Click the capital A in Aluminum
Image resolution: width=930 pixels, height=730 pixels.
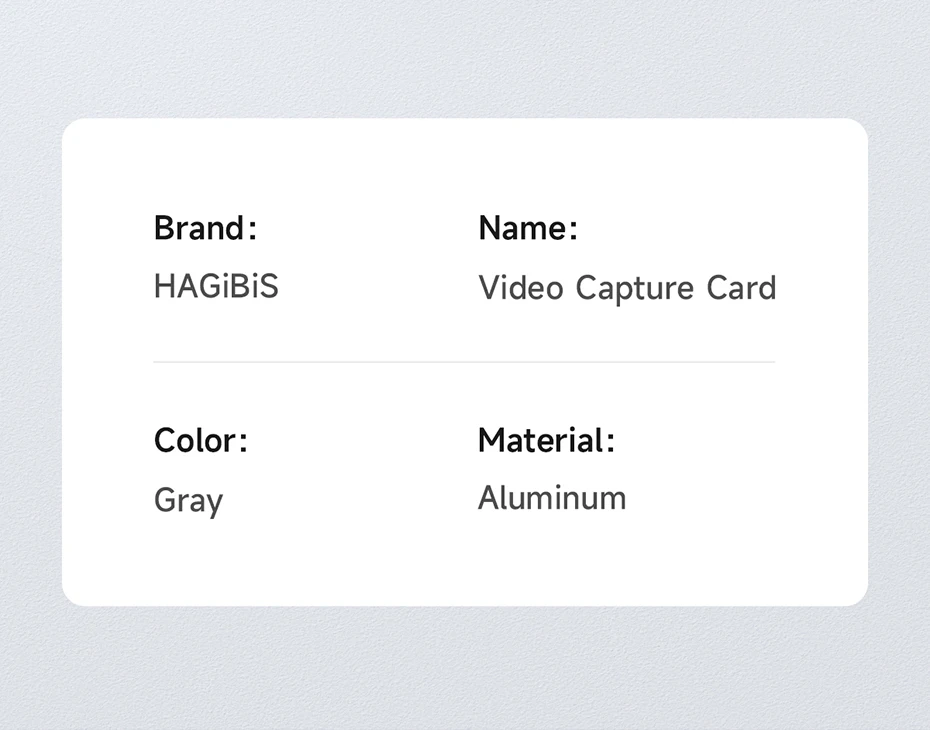488,498
